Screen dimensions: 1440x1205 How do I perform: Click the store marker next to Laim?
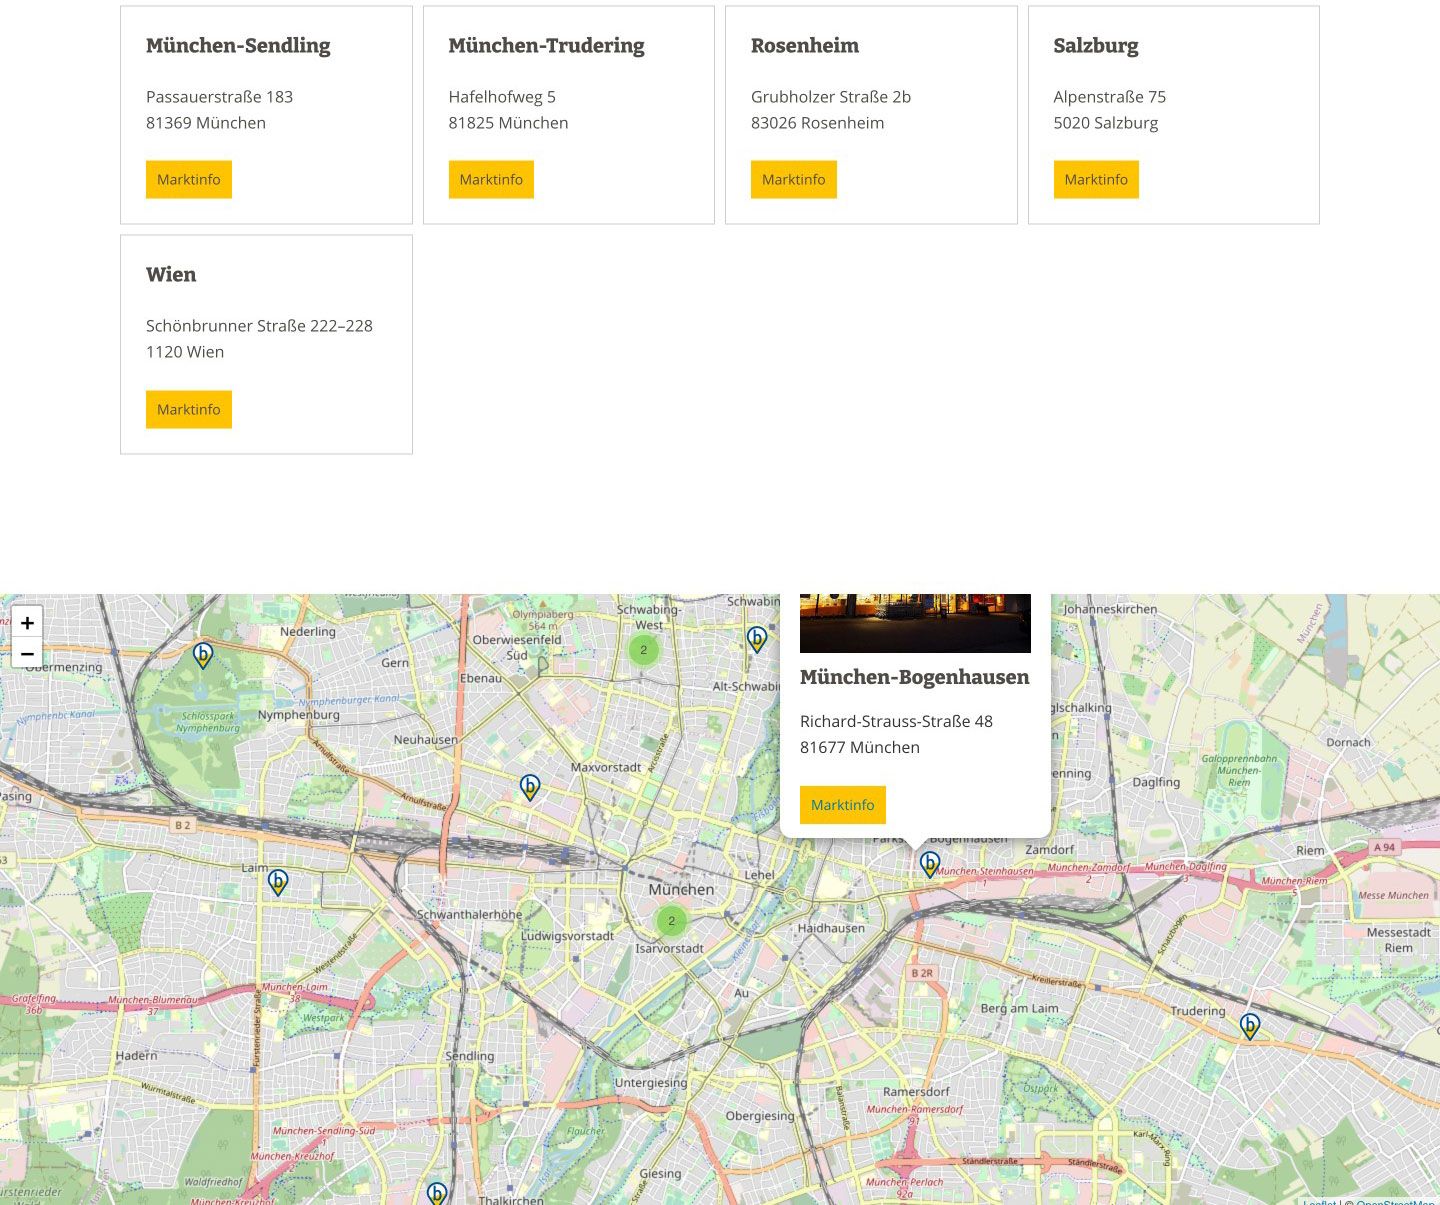pos(278,881)
